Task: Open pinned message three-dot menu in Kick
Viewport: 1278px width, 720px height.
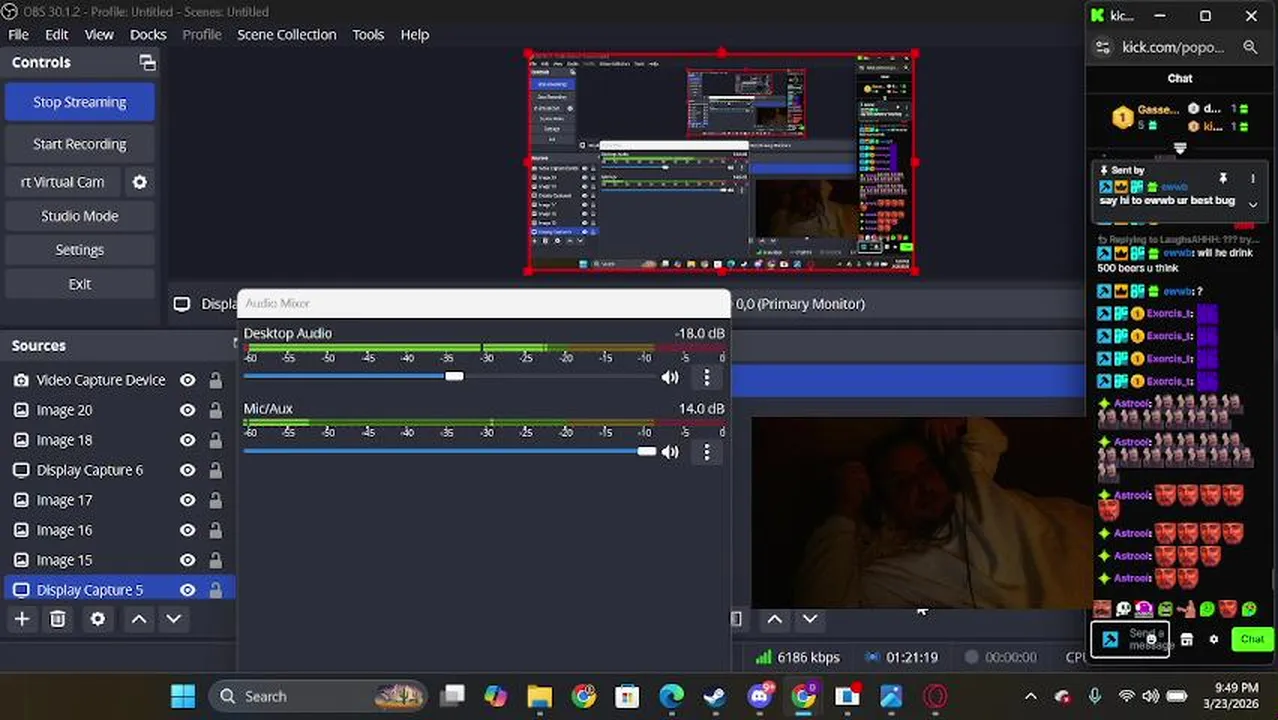Action: click(x=1252, y=178)
